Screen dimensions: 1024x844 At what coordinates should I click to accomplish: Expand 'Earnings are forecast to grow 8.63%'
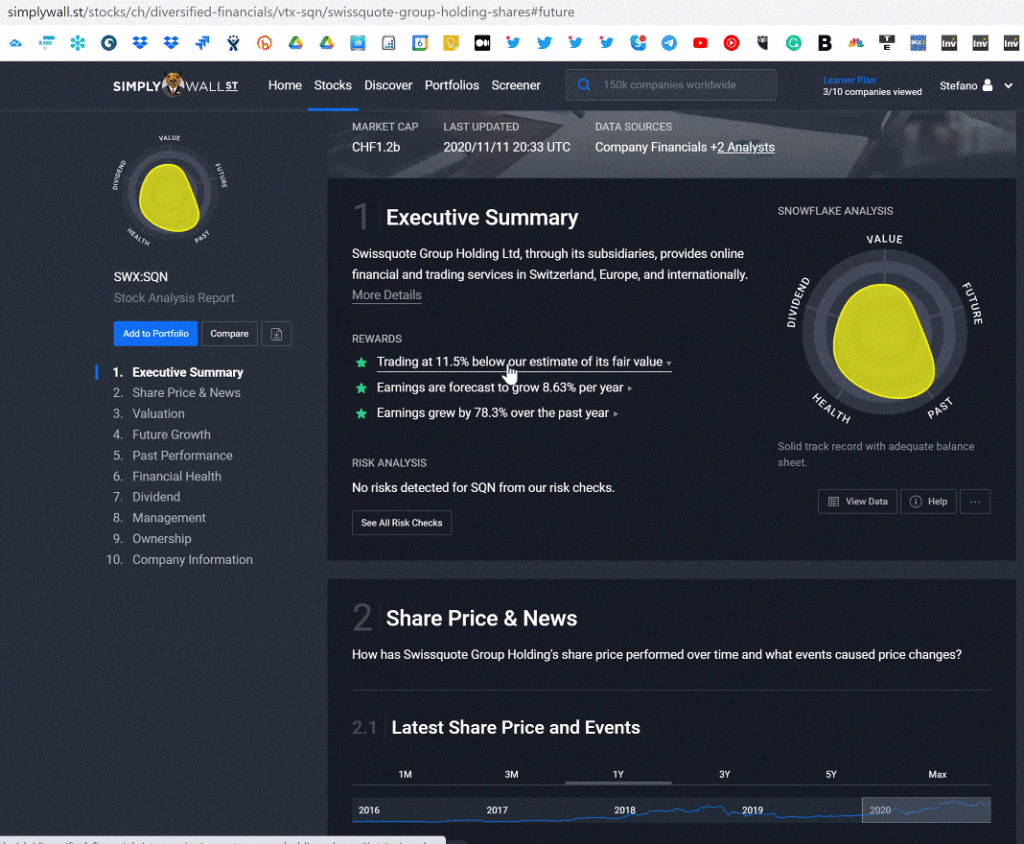tap(504, 387)
